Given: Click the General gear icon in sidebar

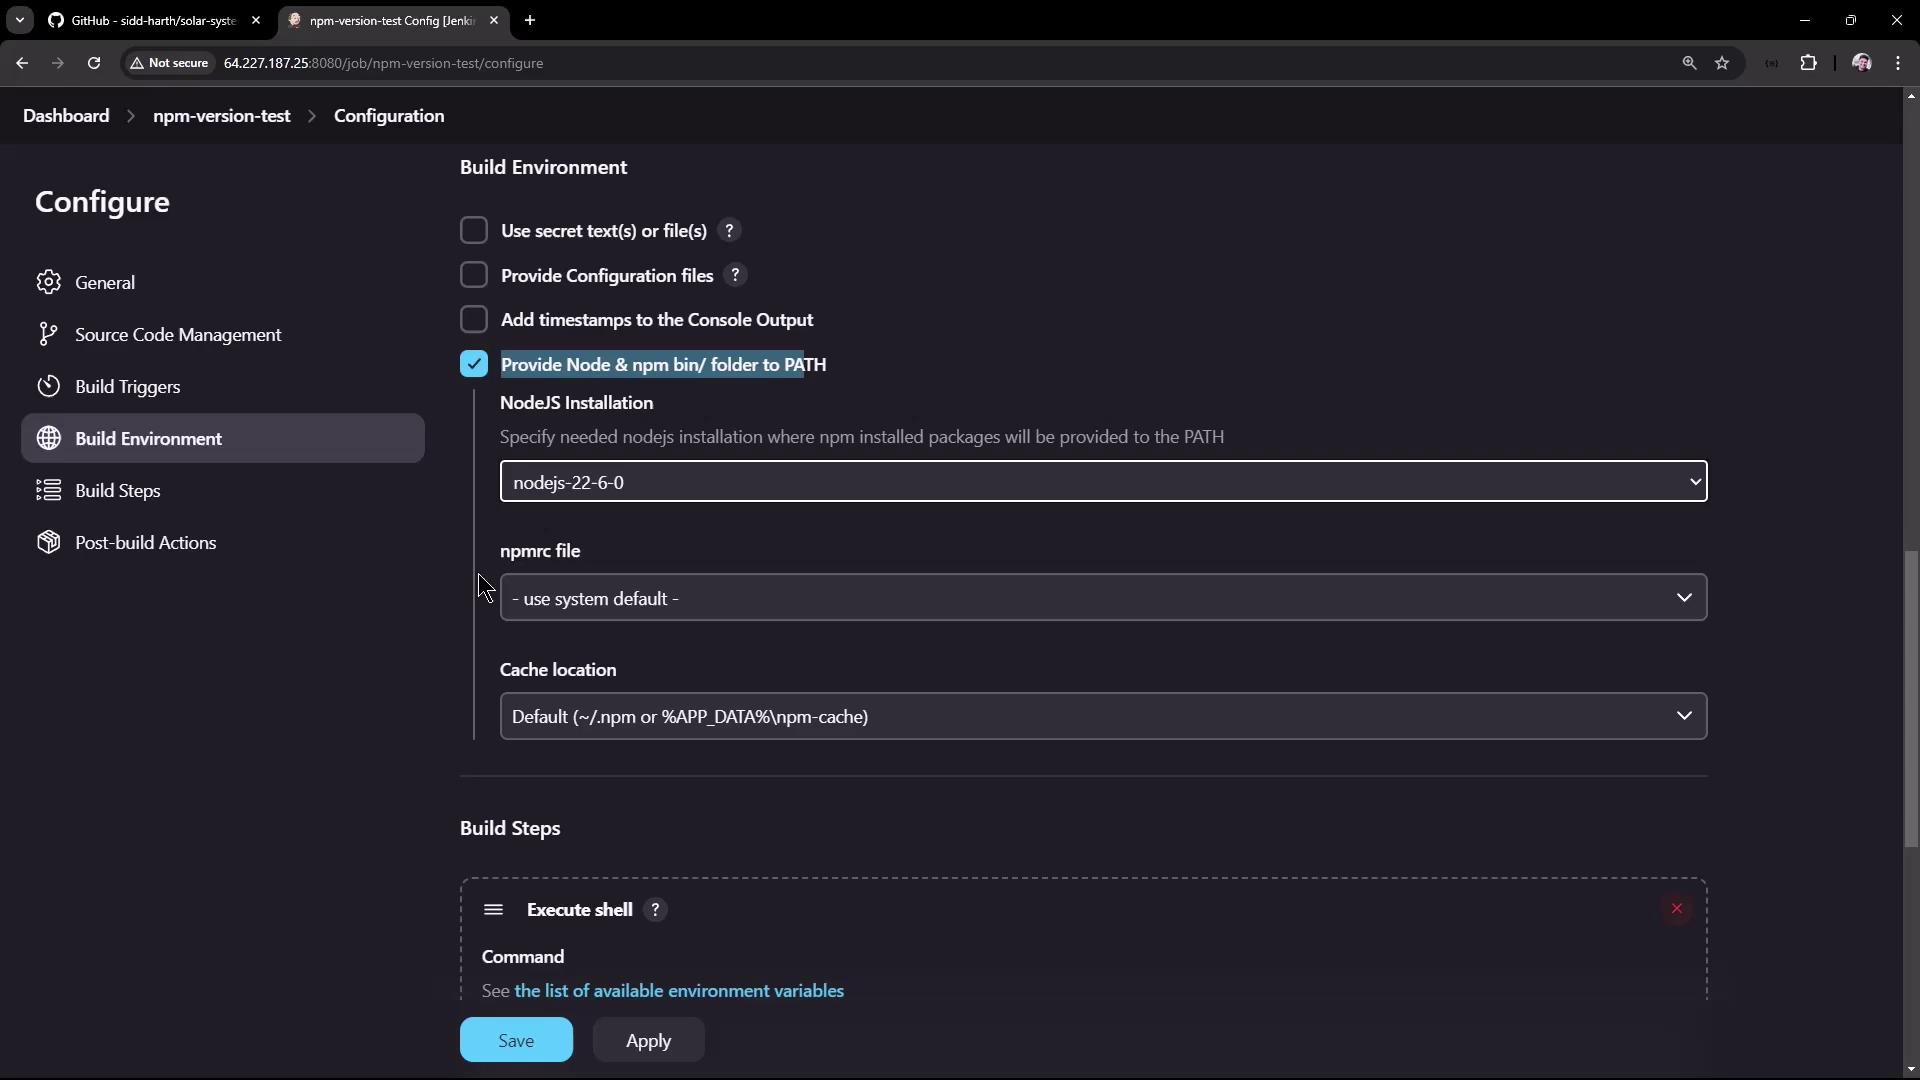Looking at the screenshot, I should tap(48, 282).
